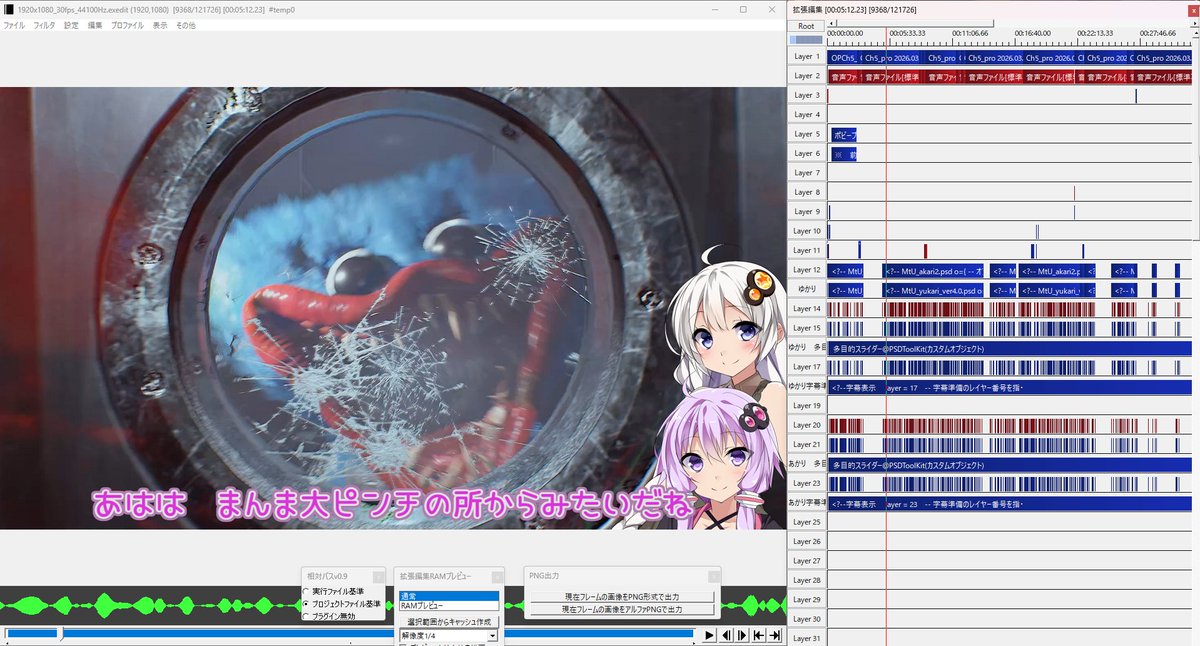The width and height of the screenshot is (1200, 646).
Task: Open the 編集 menu
Action: click(95, 25)
